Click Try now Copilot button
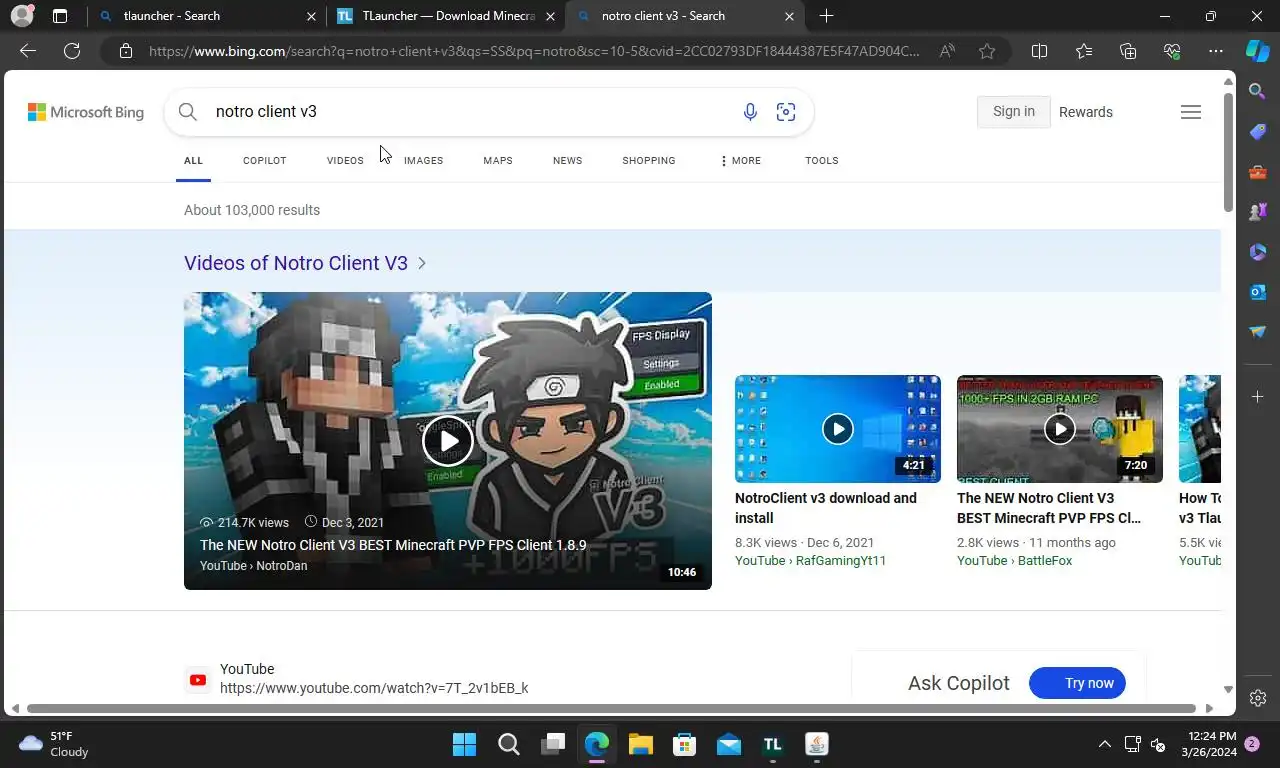The height and width of the screenshot is (768, 1280). (1077, 683)
